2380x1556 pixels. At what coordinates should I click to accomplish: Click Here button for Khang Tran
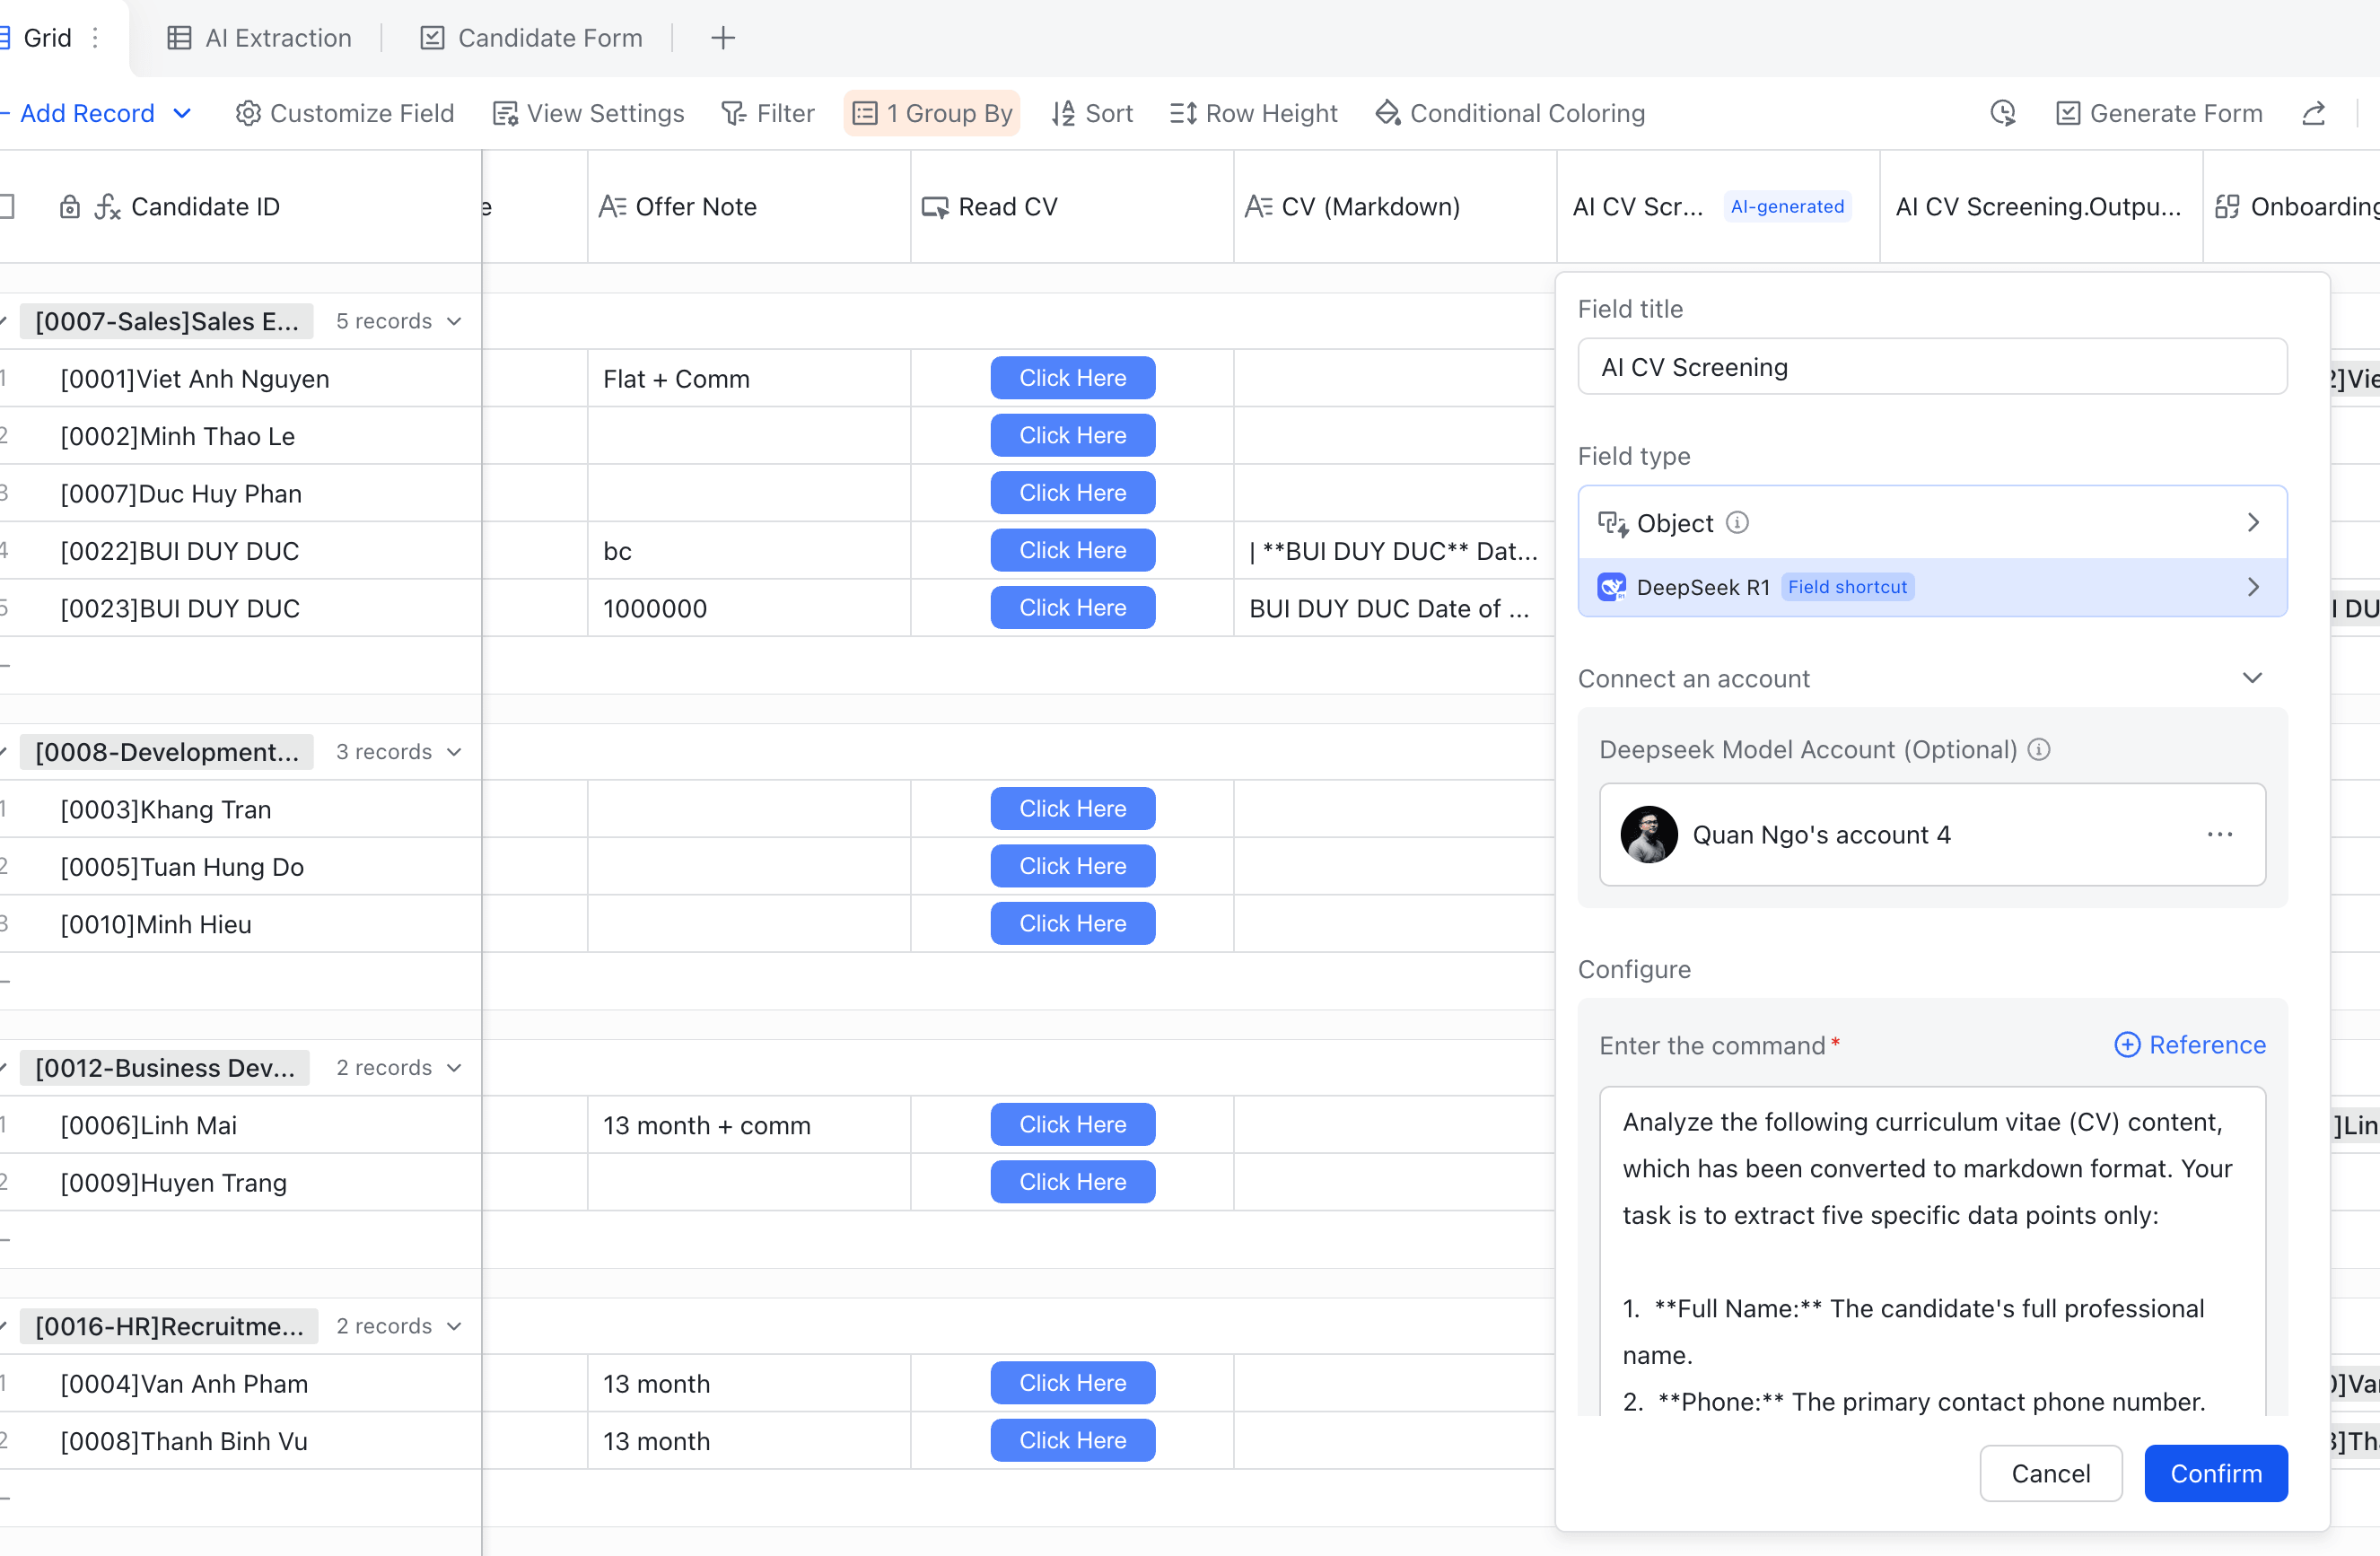click(1072, 809)
